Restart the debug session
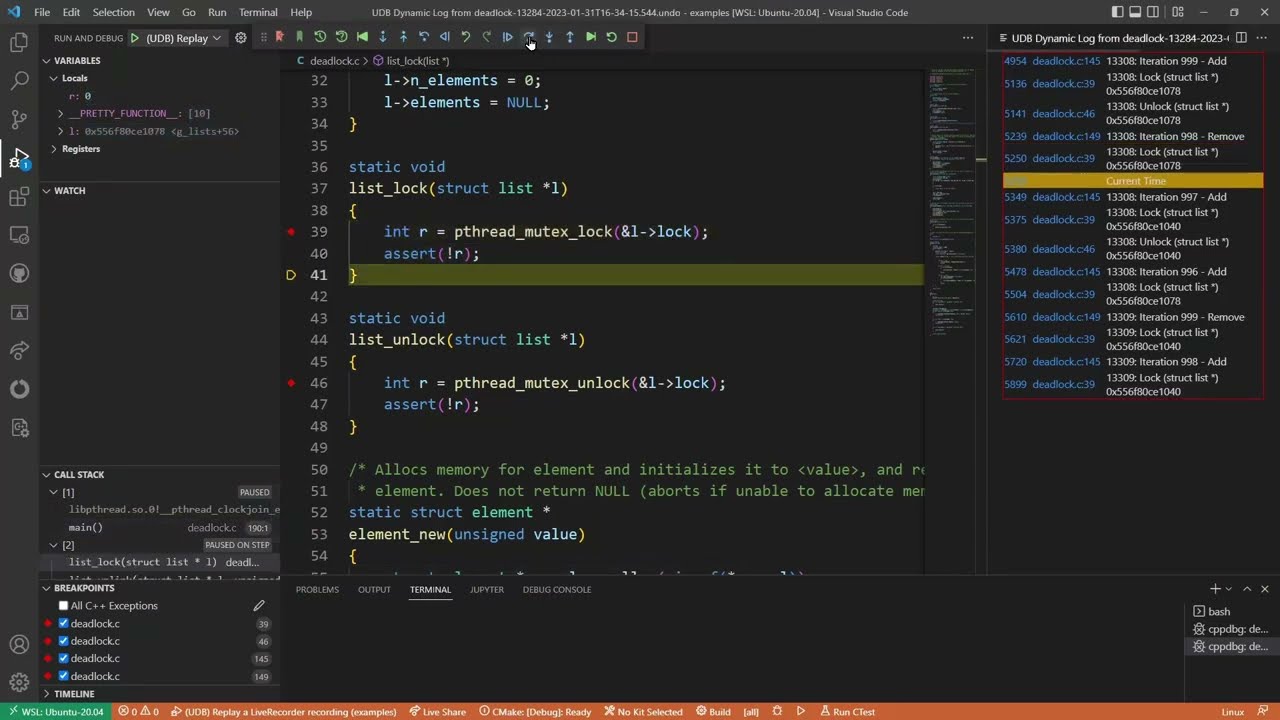Viewport: 1280px width, 720px height. [x=612, y=37]
